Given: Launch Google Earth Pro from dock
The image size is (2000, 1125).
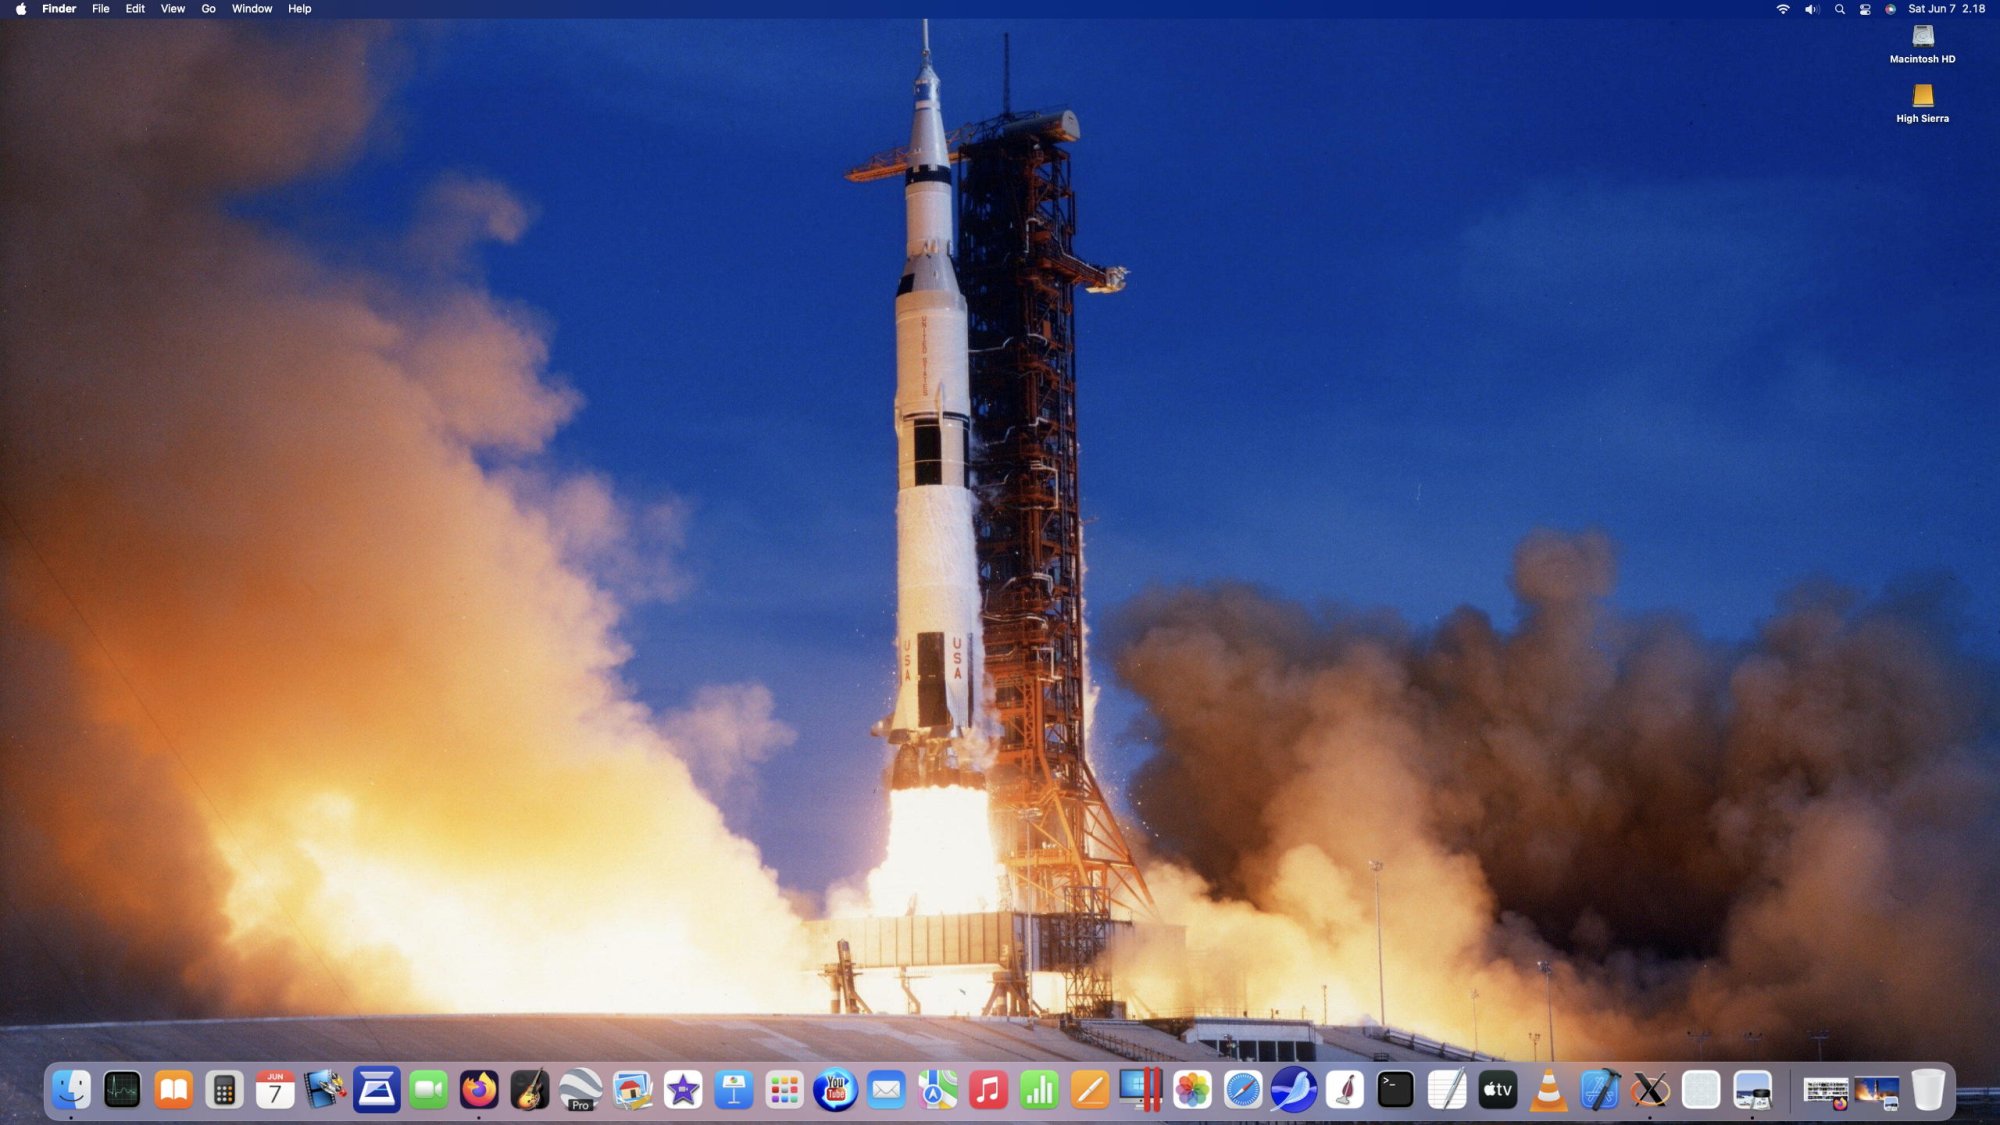Looking at the screenshot, I should [581, 1090].
